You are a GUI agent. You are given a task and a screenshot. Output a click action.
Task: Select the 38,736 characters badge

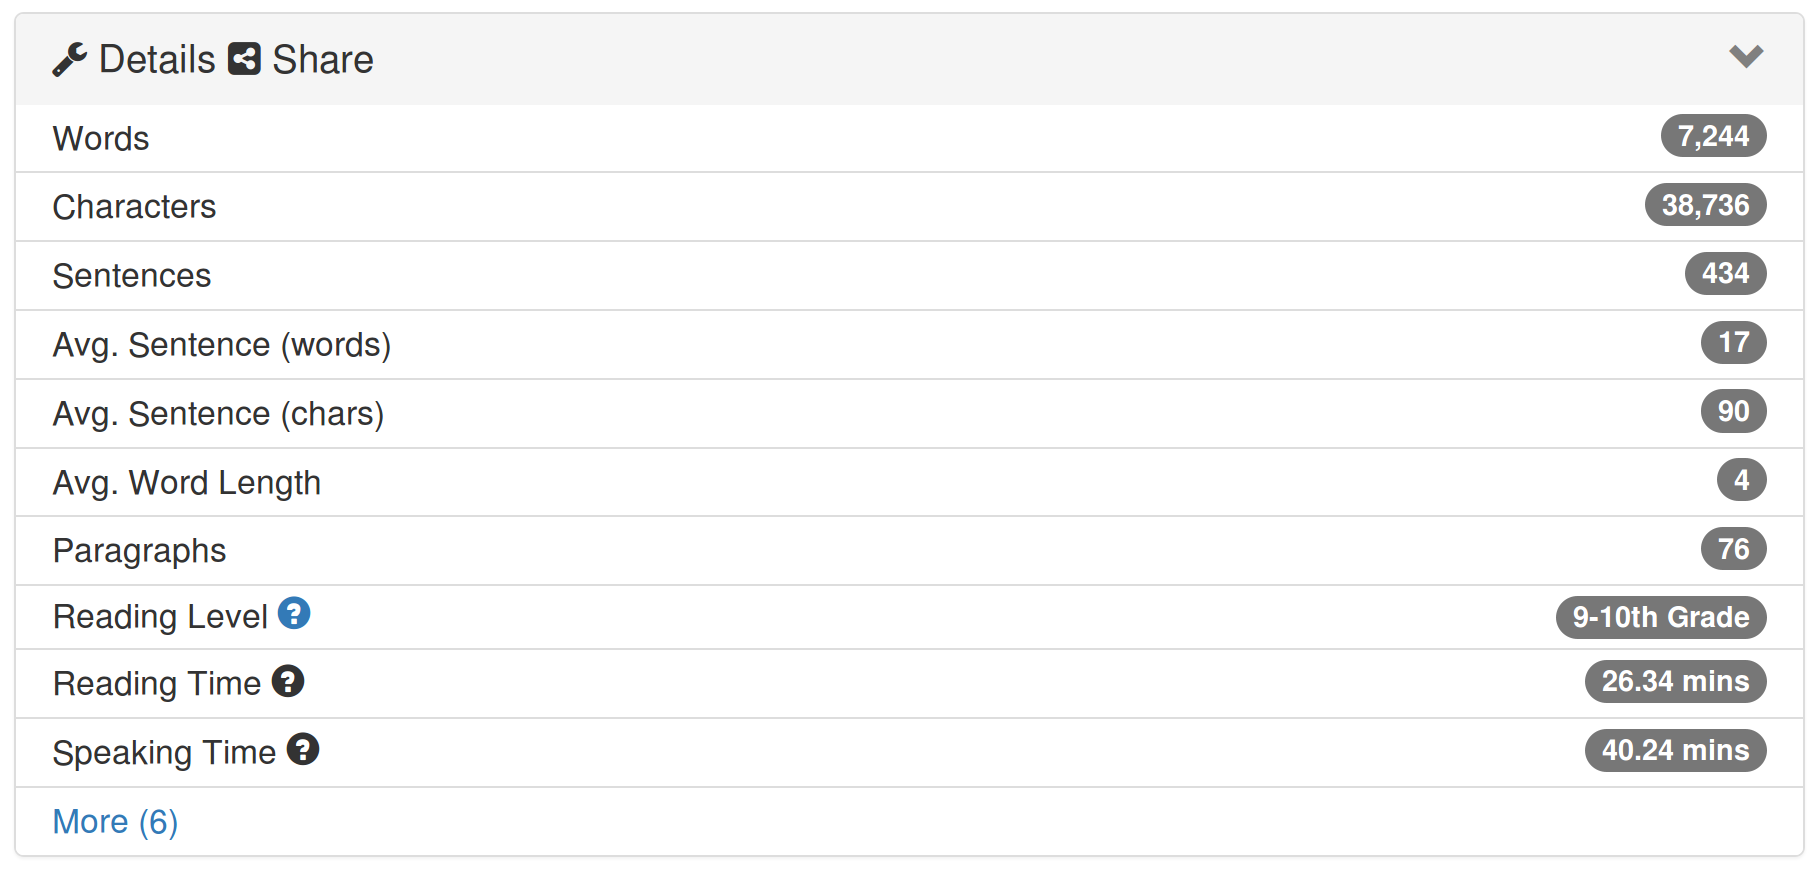point(1705,205)
